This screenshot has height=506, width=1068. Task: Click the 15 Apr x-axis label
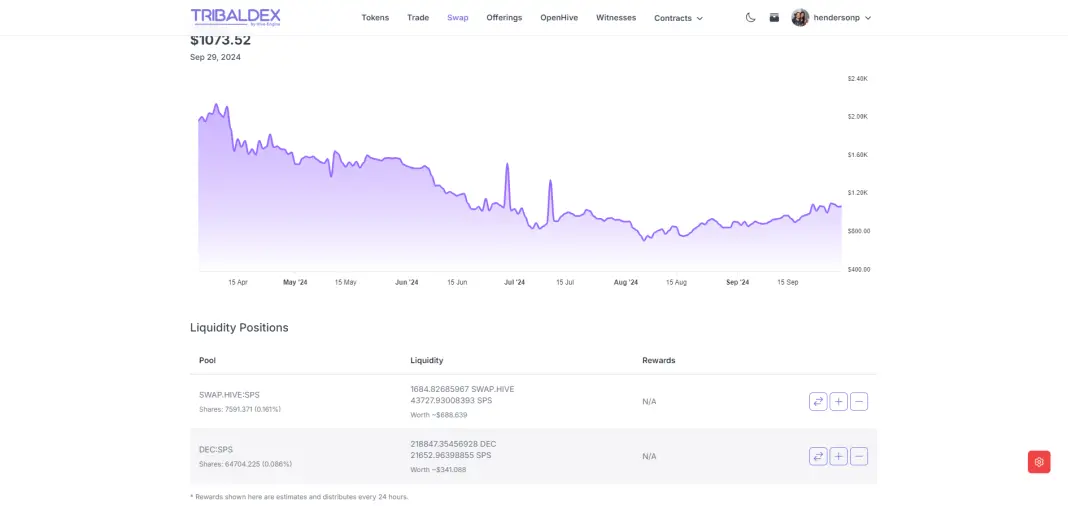[x=238, y=282]
